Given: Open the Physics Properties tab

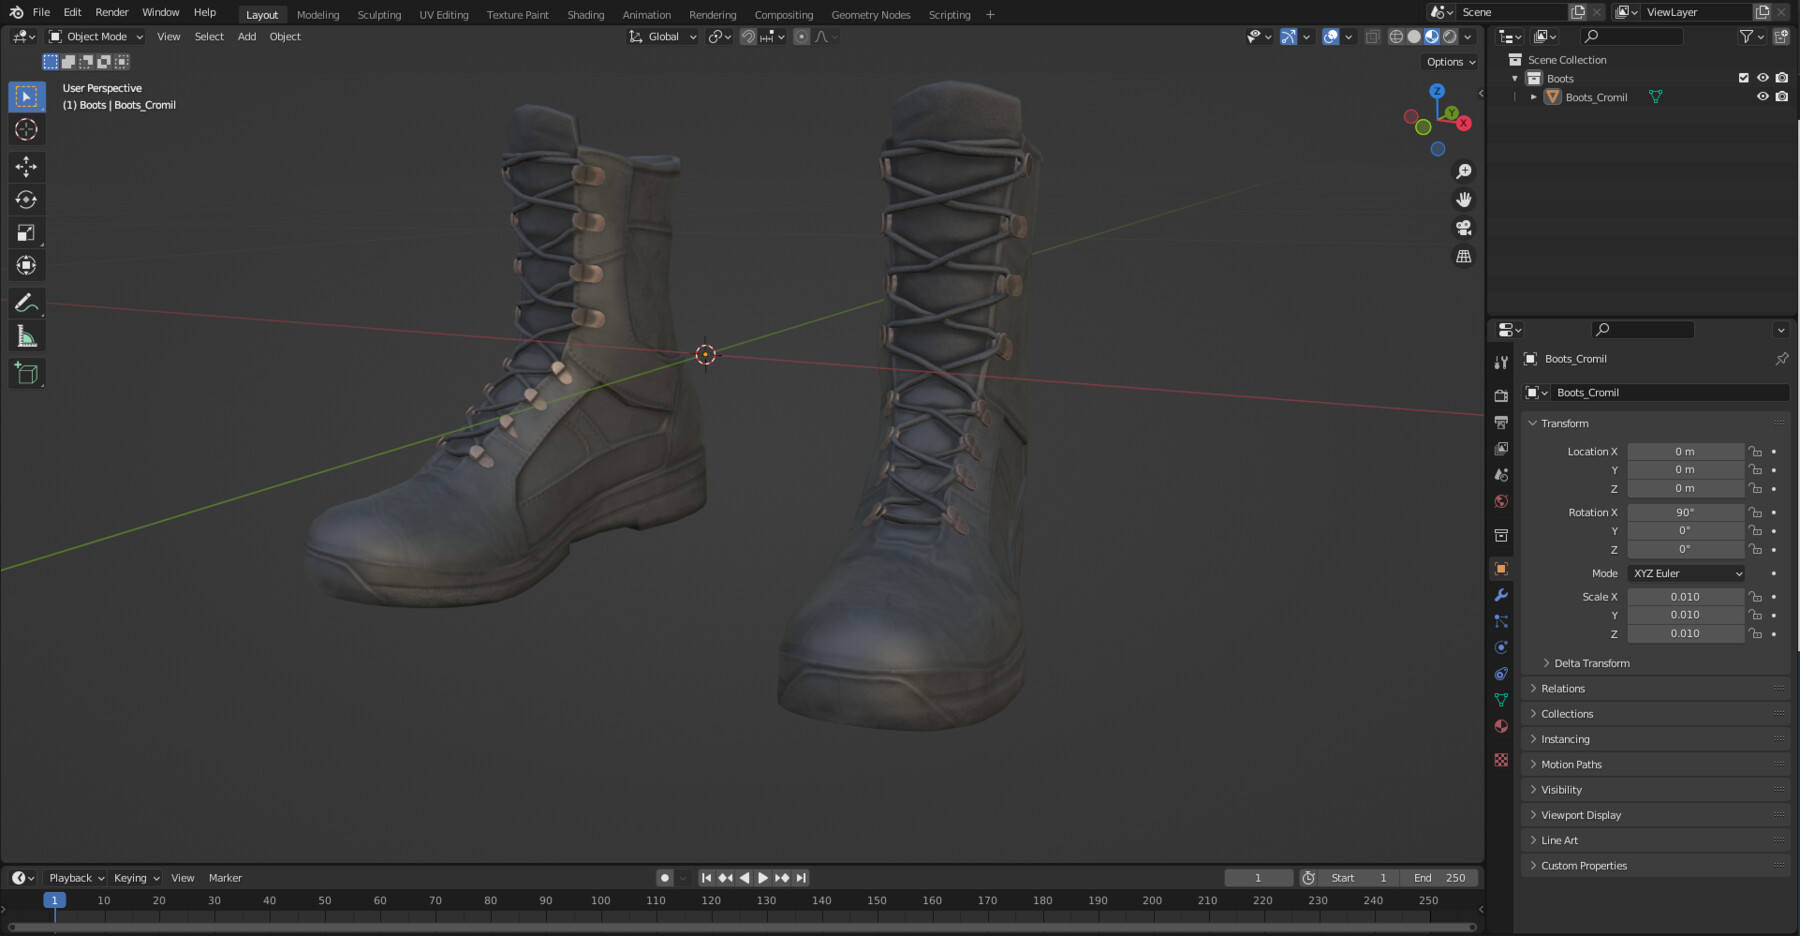Looking at the screenshot, I should 1501,647.
